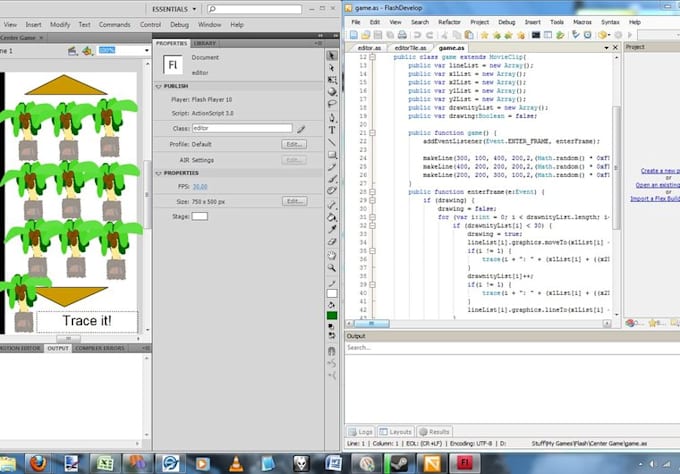This screenshot has height=474, width=680.
Task: Select the Free Transform tool
Action: (332, 80)
